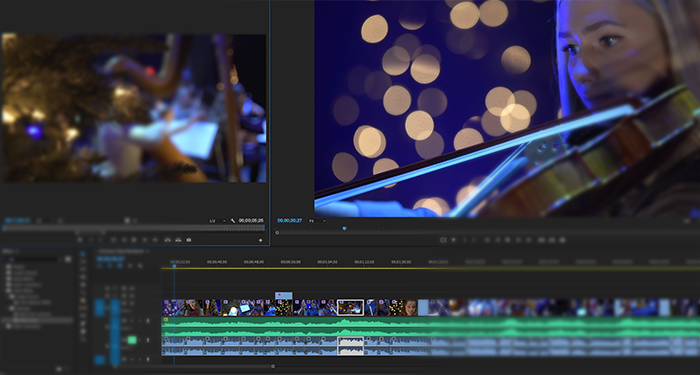This screenshot has height=375, width=700.
Task: Click Overwrite button in Source monitor
Action: [178, 240]
